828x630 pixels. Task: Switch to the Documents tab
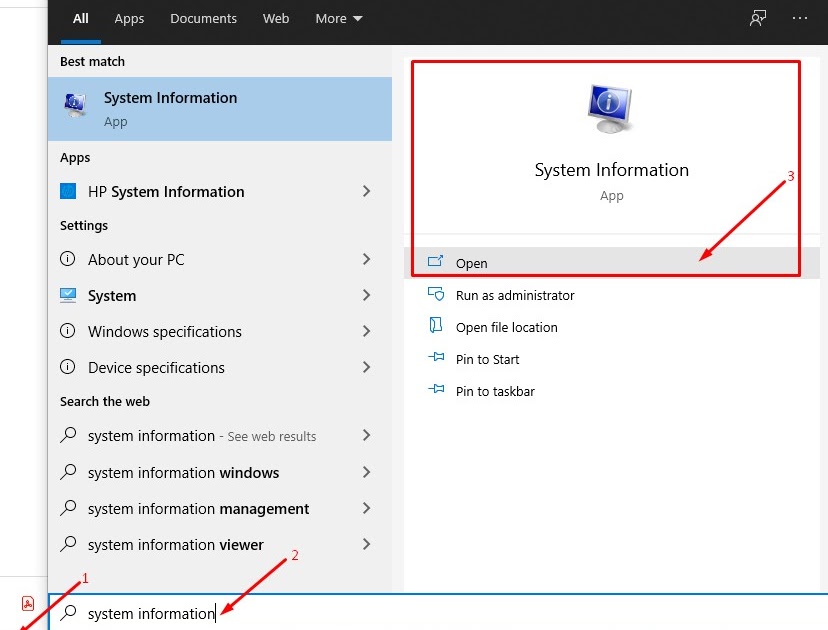[203, 18]
